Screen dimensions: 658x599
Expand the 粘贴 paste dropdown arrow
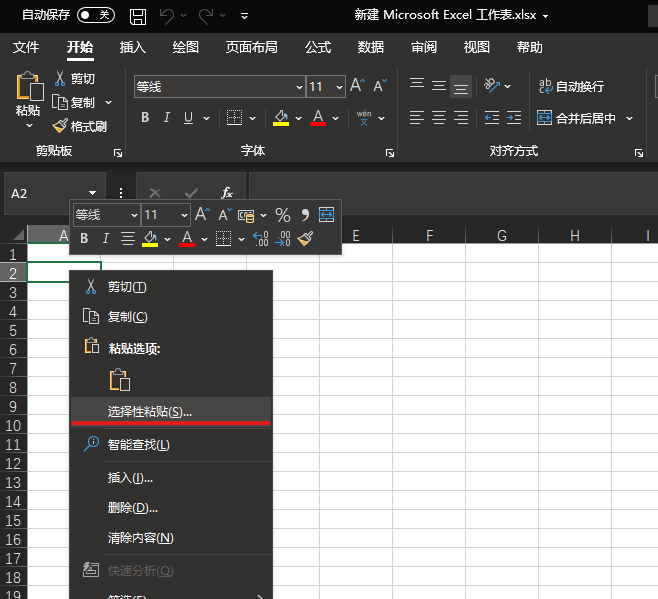pos(29,126)
